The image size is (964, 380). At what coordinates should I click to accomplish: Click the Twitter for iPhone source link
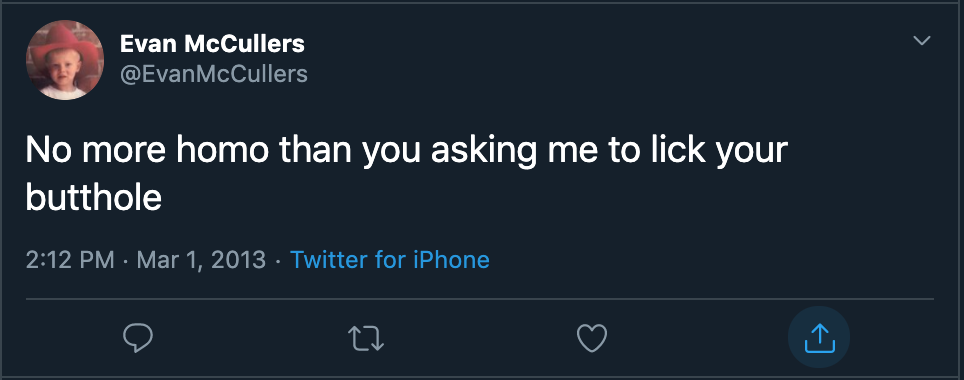coord(390,259)
